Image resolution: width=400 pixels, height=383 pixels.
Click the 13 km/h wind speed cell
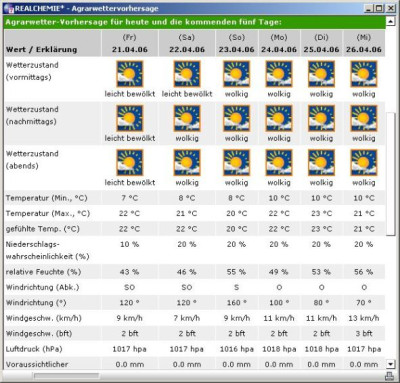[x=364, y=318]
